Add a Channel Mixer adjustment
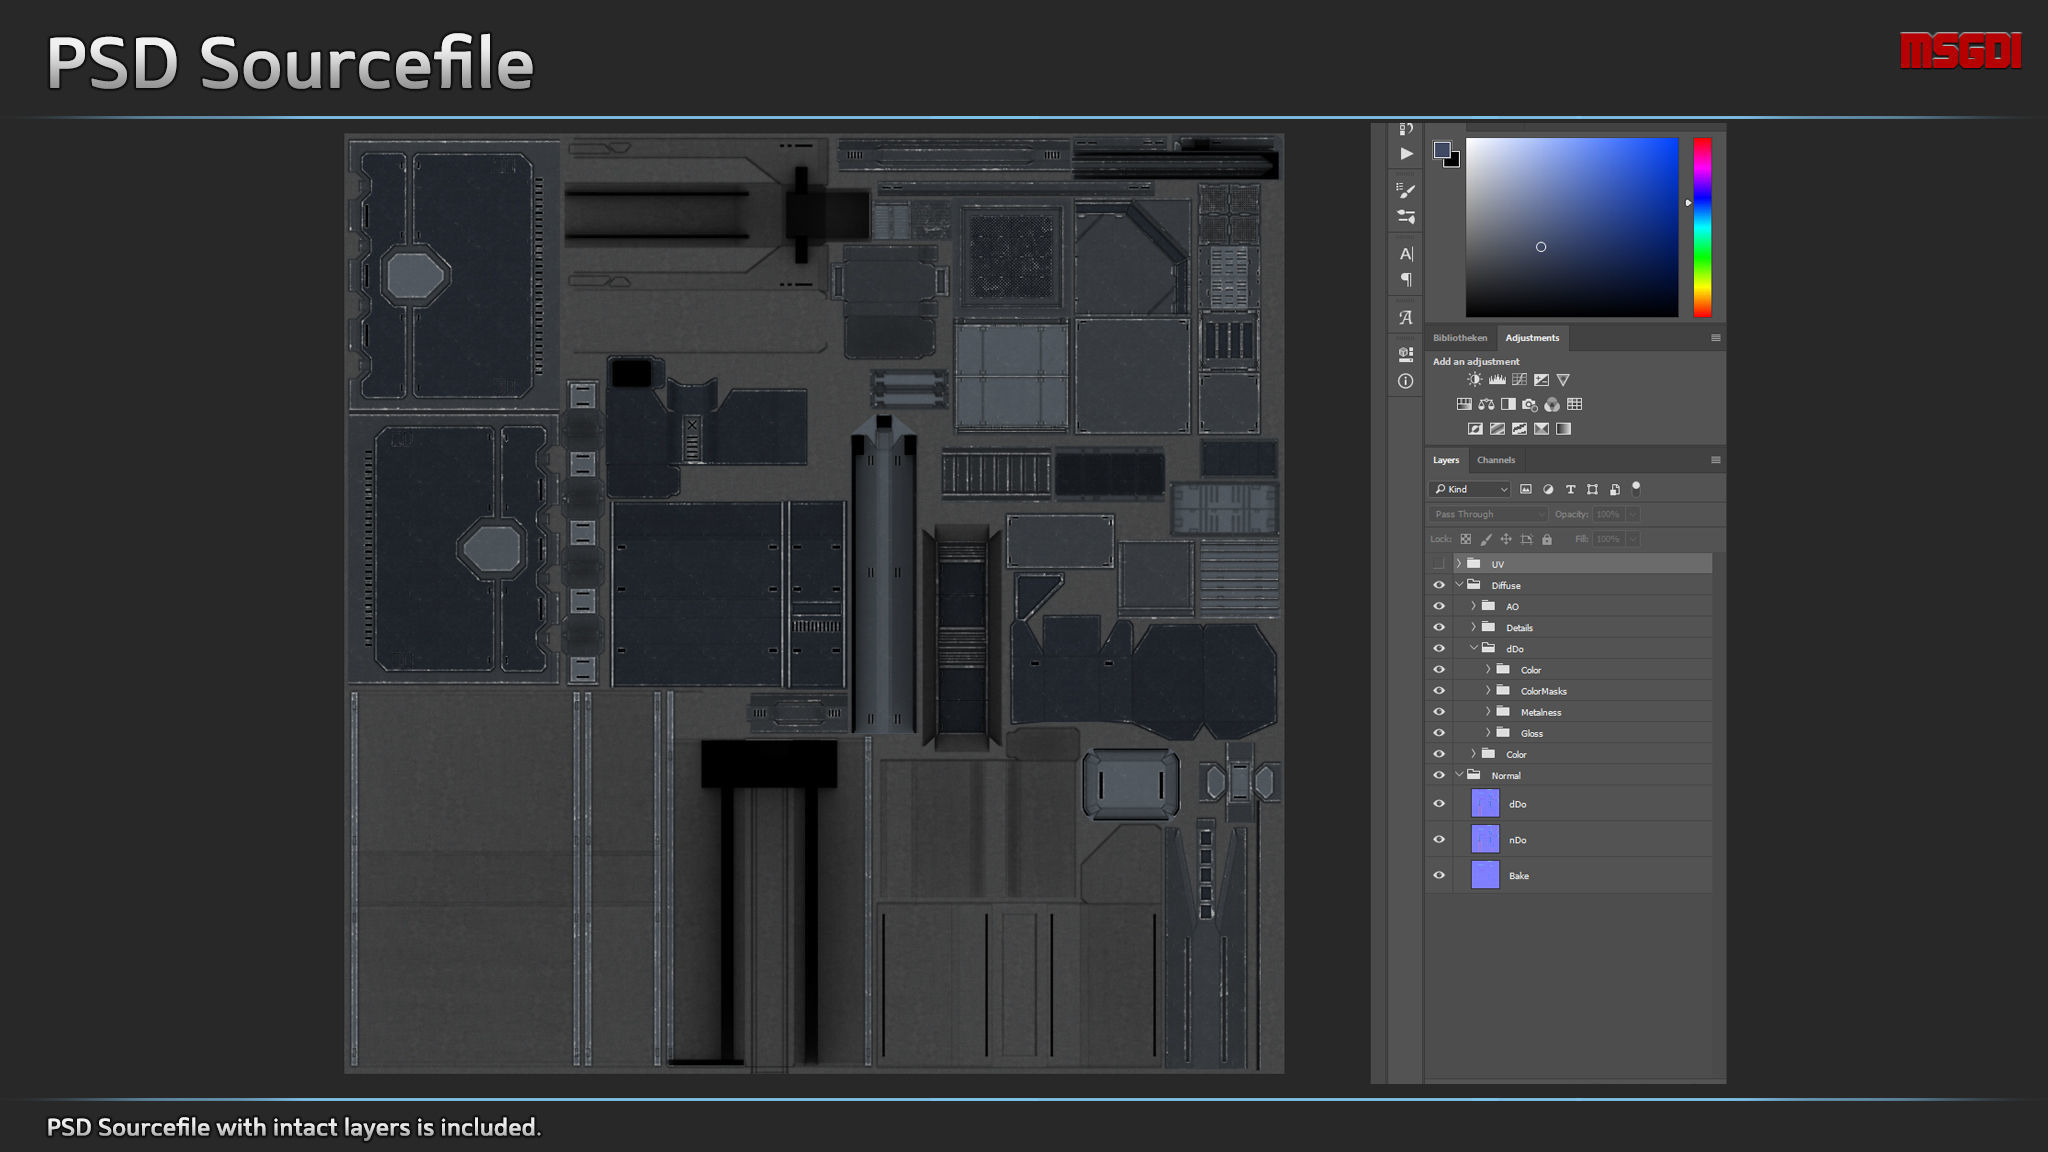The image size is (2048, 1152). (1552, 405)
